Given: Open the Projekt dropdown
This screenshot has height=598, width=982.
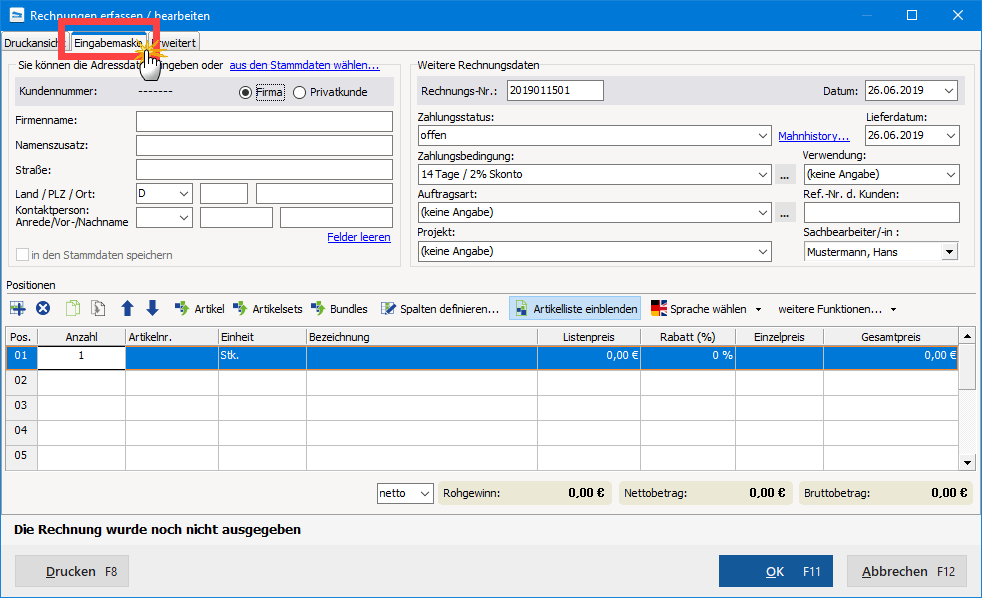Looking at the screenshot, I should click(594, 251).
